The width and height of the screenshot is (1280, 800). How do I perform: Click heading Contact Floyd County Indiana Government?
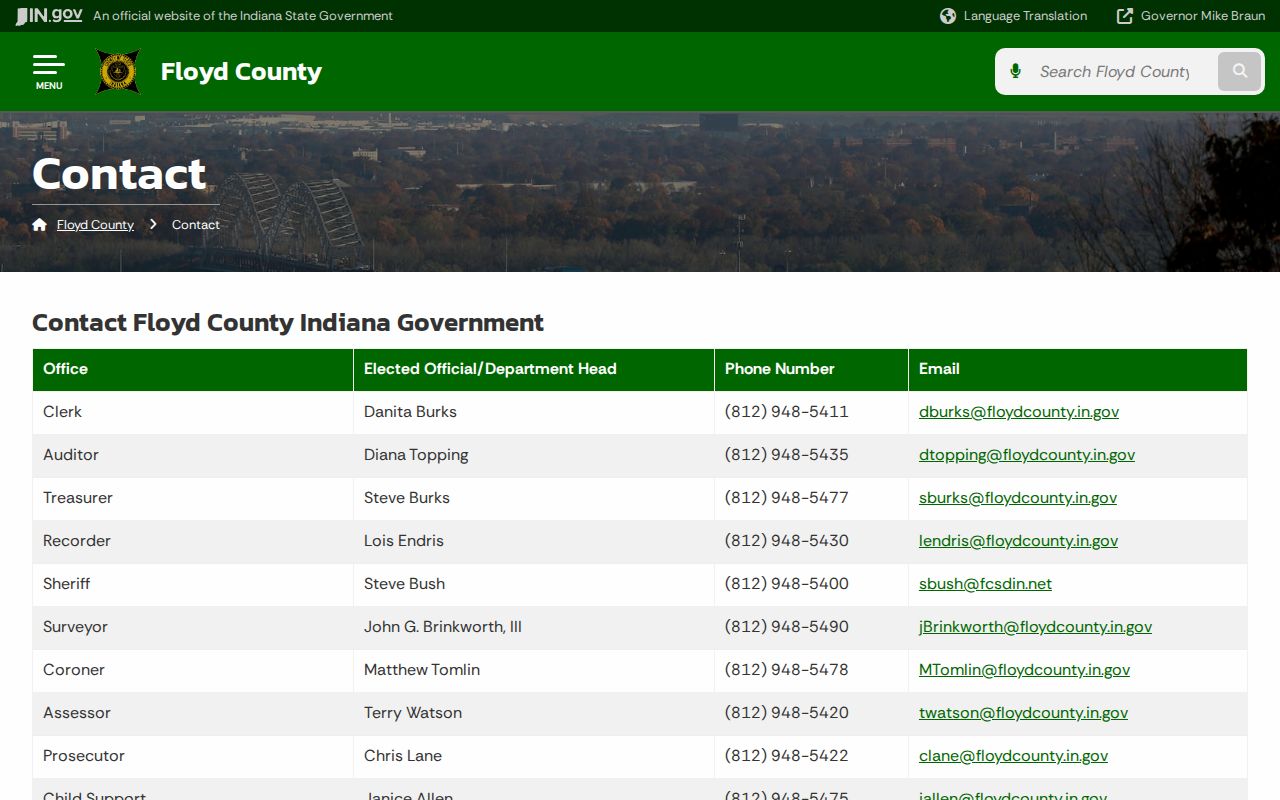pyautogui.click(x=288, y=323)
